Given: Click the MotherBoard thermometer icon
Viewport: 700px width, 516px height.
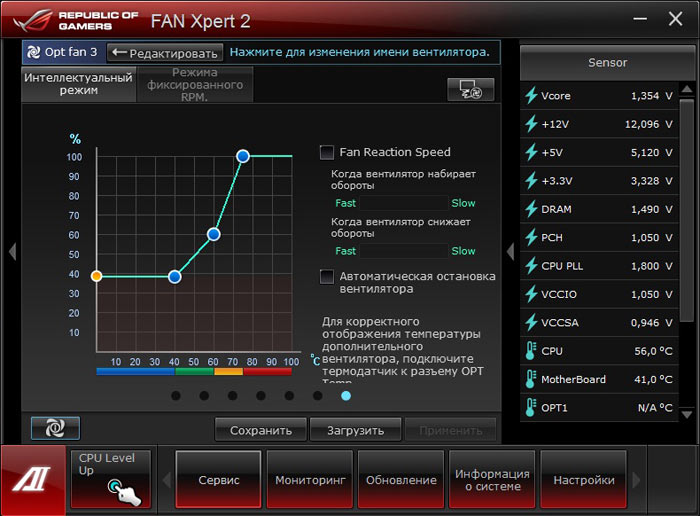Looking at the screenshot, I should (530, 379).
